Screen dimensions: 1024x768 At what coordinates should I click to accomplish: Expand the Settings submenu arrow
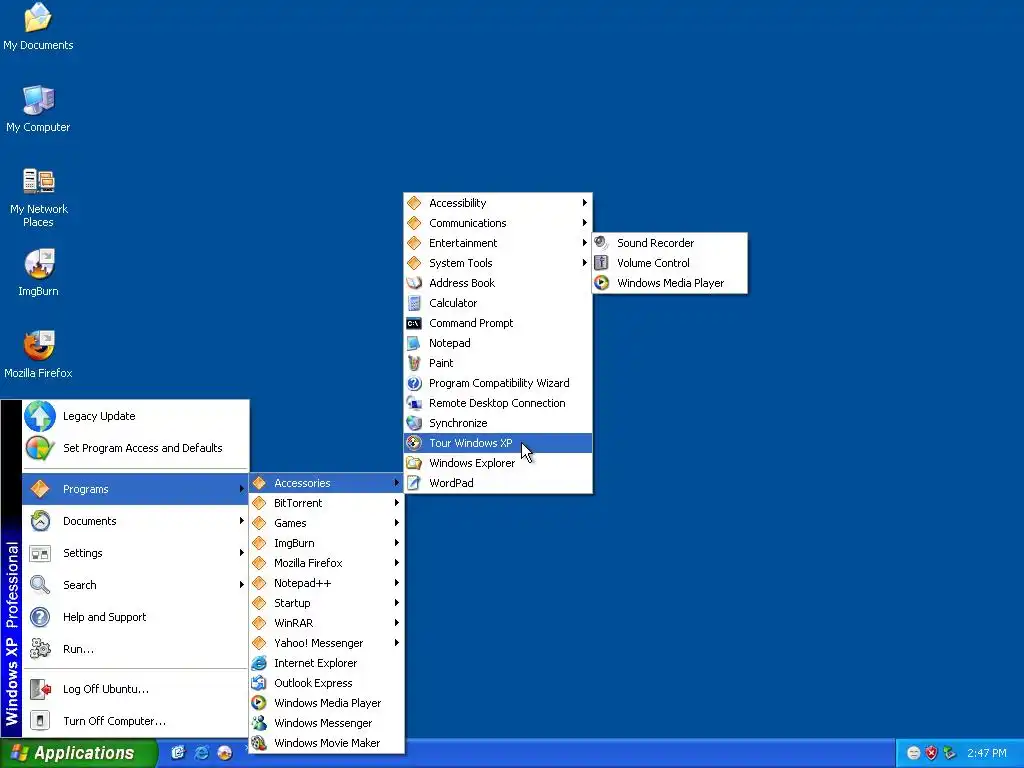pos(242,552)
